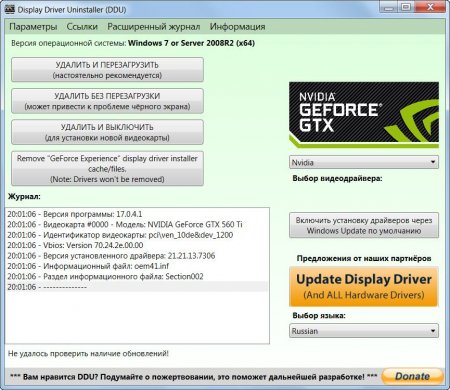This screenshot has height=390, width=450.
Task: Click Remove GeForce Experience cache files button
Action: (107, 169)
